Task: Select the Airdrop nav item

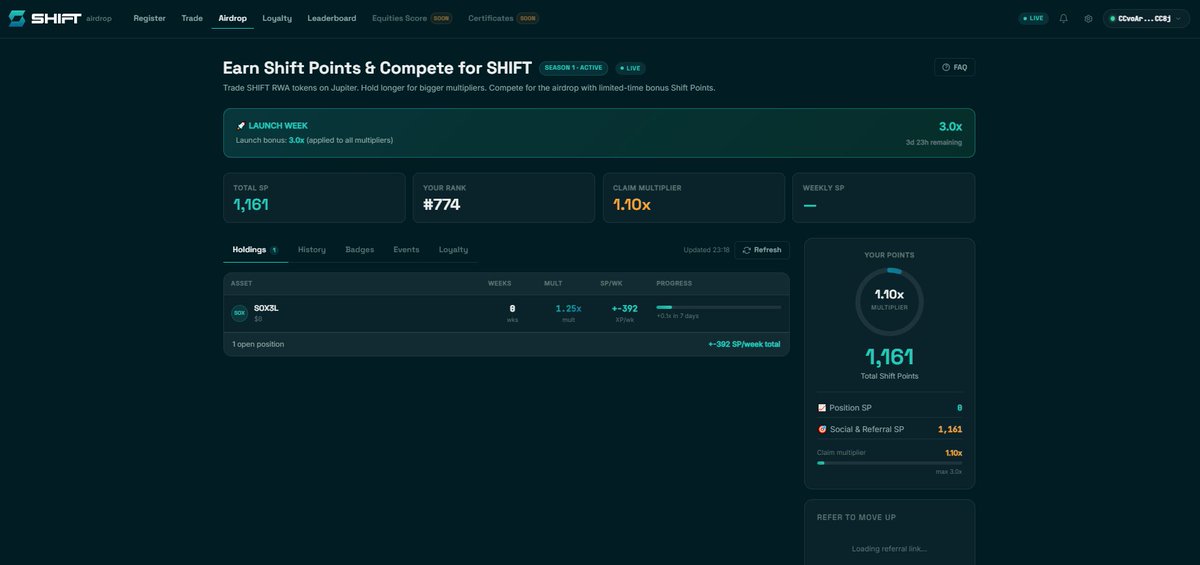Action: [233, 18]
